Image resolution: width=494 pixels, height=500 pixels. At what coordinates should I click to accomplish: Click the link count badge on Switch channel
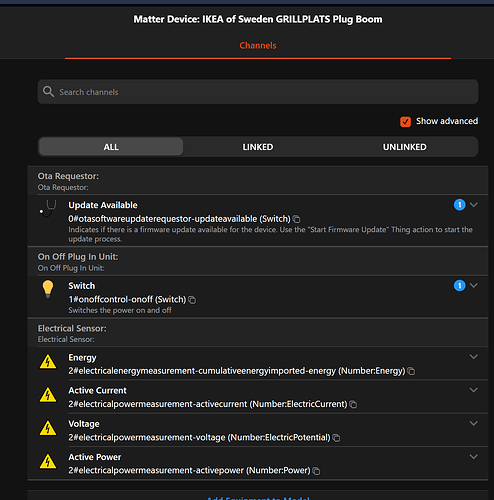pos(459,285)
